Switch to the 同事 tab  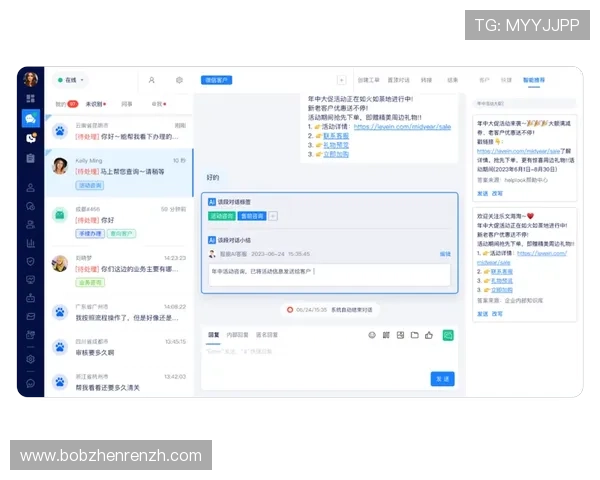click(x=127, y=104)
